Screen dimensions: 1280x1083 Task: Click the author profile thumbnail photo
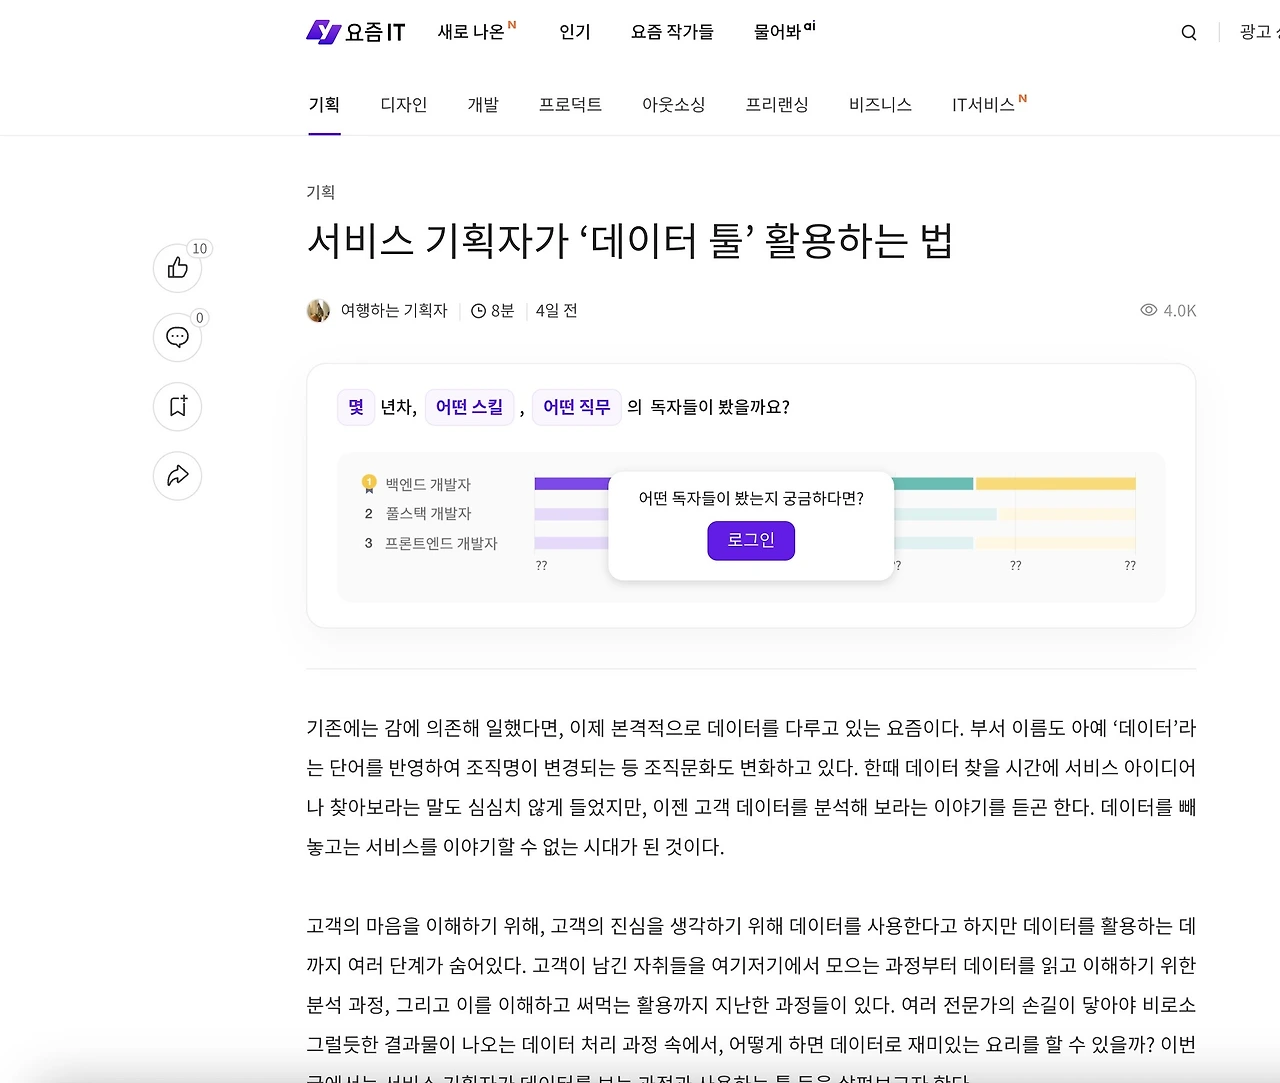click(318, 310)
